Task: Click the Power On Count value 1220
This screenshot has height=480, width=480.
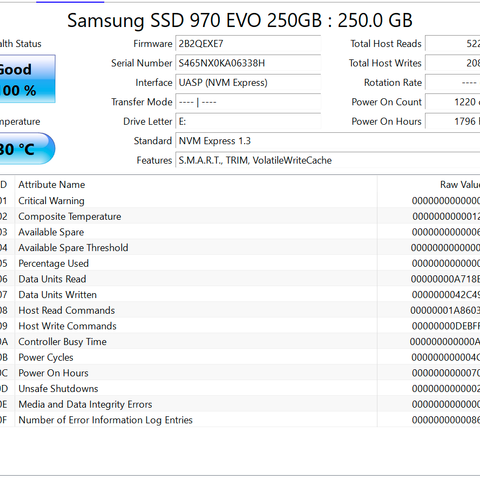Action: [453, 102]
